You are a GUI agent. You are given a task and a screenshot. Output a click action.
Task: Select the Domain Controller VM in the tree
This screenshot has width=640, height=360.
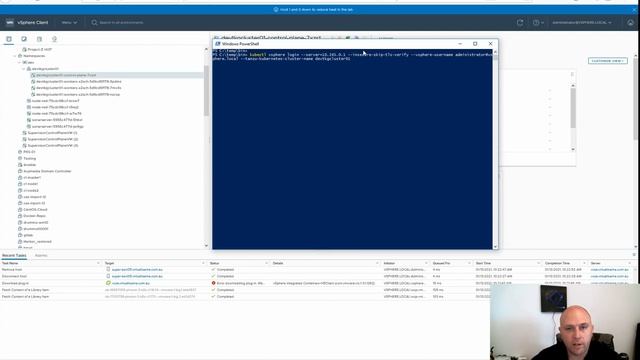(x=47, y=171)
